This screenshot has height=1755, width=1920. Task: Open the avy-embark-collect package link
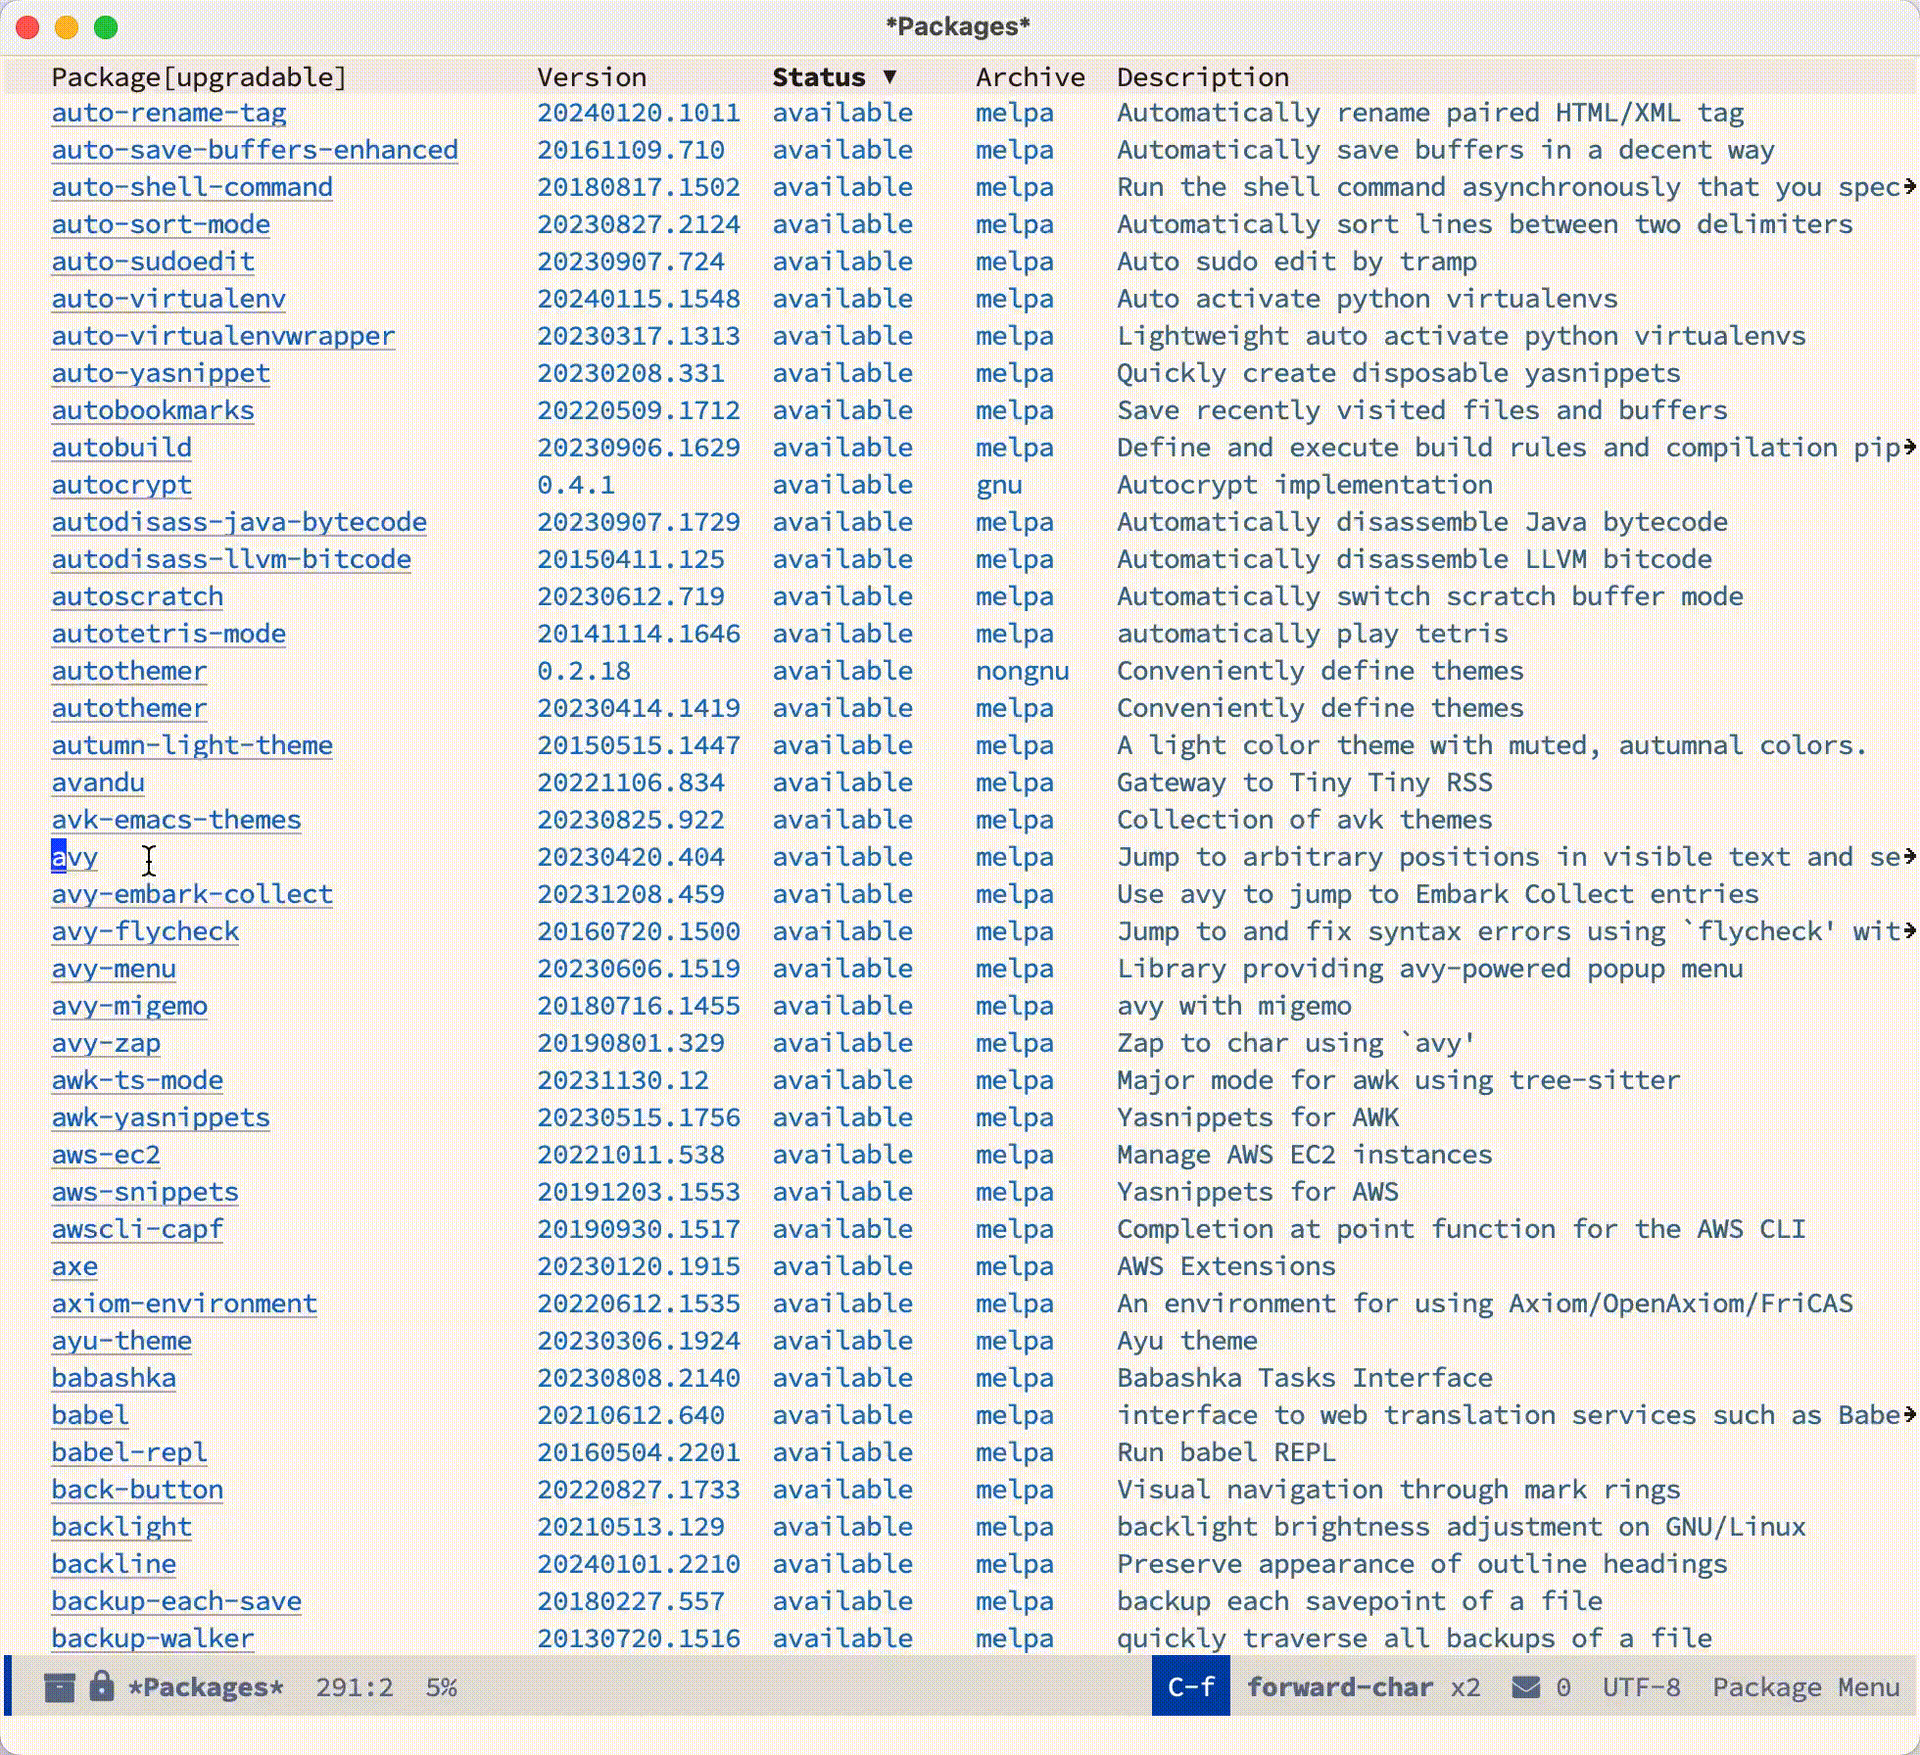tap(192, 894)
